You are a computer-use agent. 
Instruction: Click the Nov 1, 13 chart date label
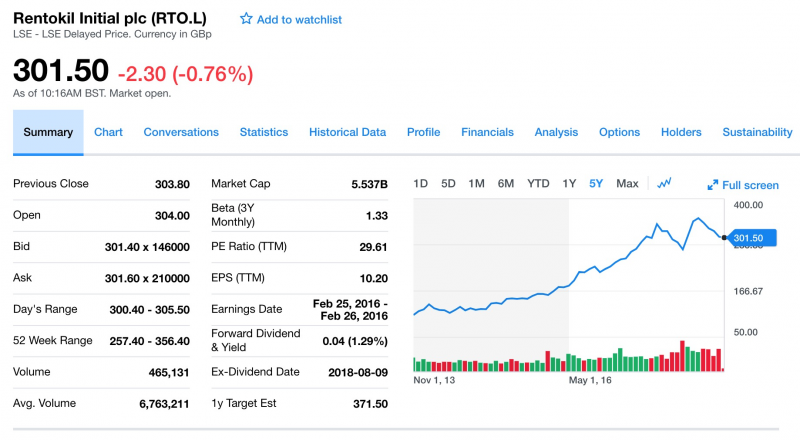(434, 380)
